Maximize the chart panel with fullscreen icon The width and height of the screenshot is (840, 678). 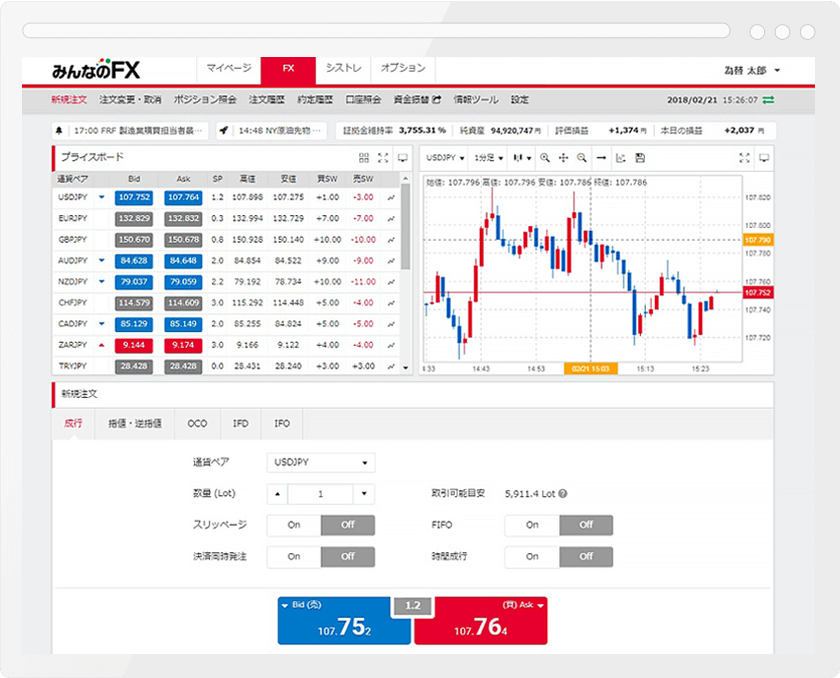pyautogui.click(x=744, y=158)
